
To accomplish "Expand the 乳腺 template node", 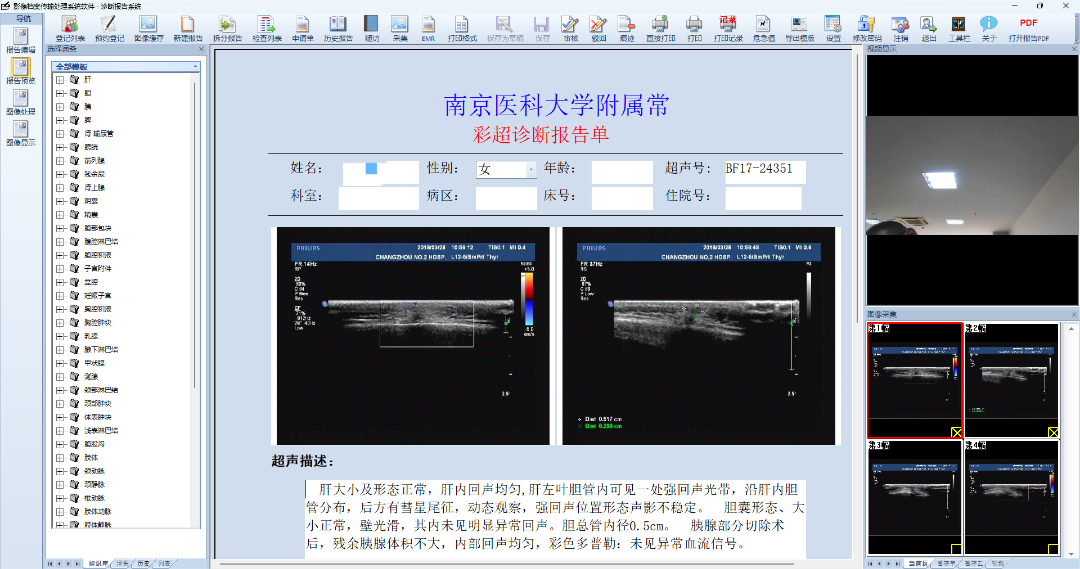I will click(x=60, y=336).
